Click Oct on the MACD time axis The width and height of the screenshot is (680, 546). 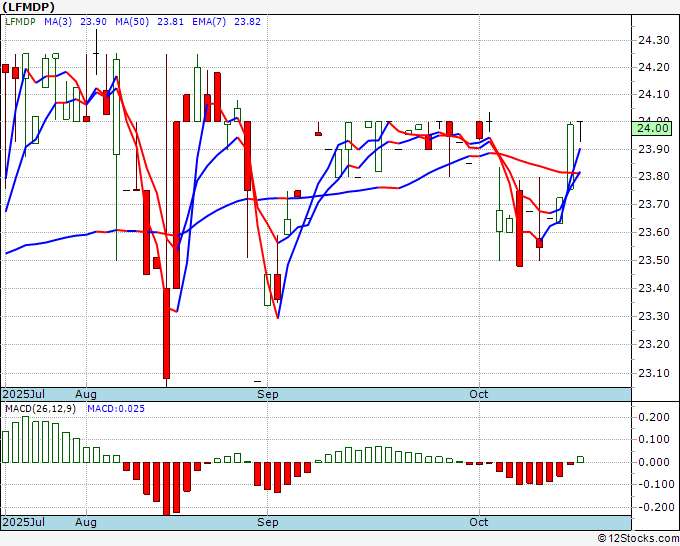point(479,522)
